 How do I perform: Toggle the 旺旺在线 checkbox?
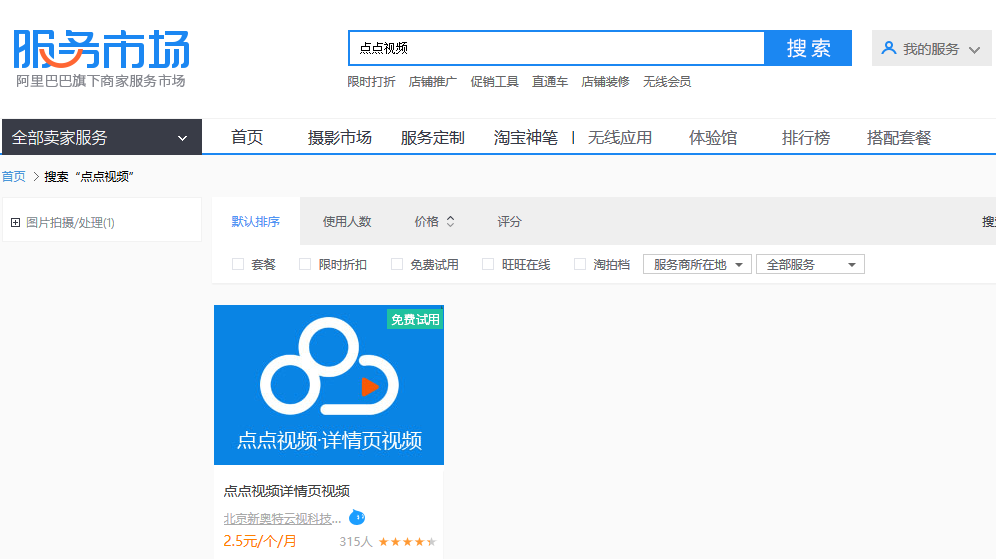tap(488, 264)
